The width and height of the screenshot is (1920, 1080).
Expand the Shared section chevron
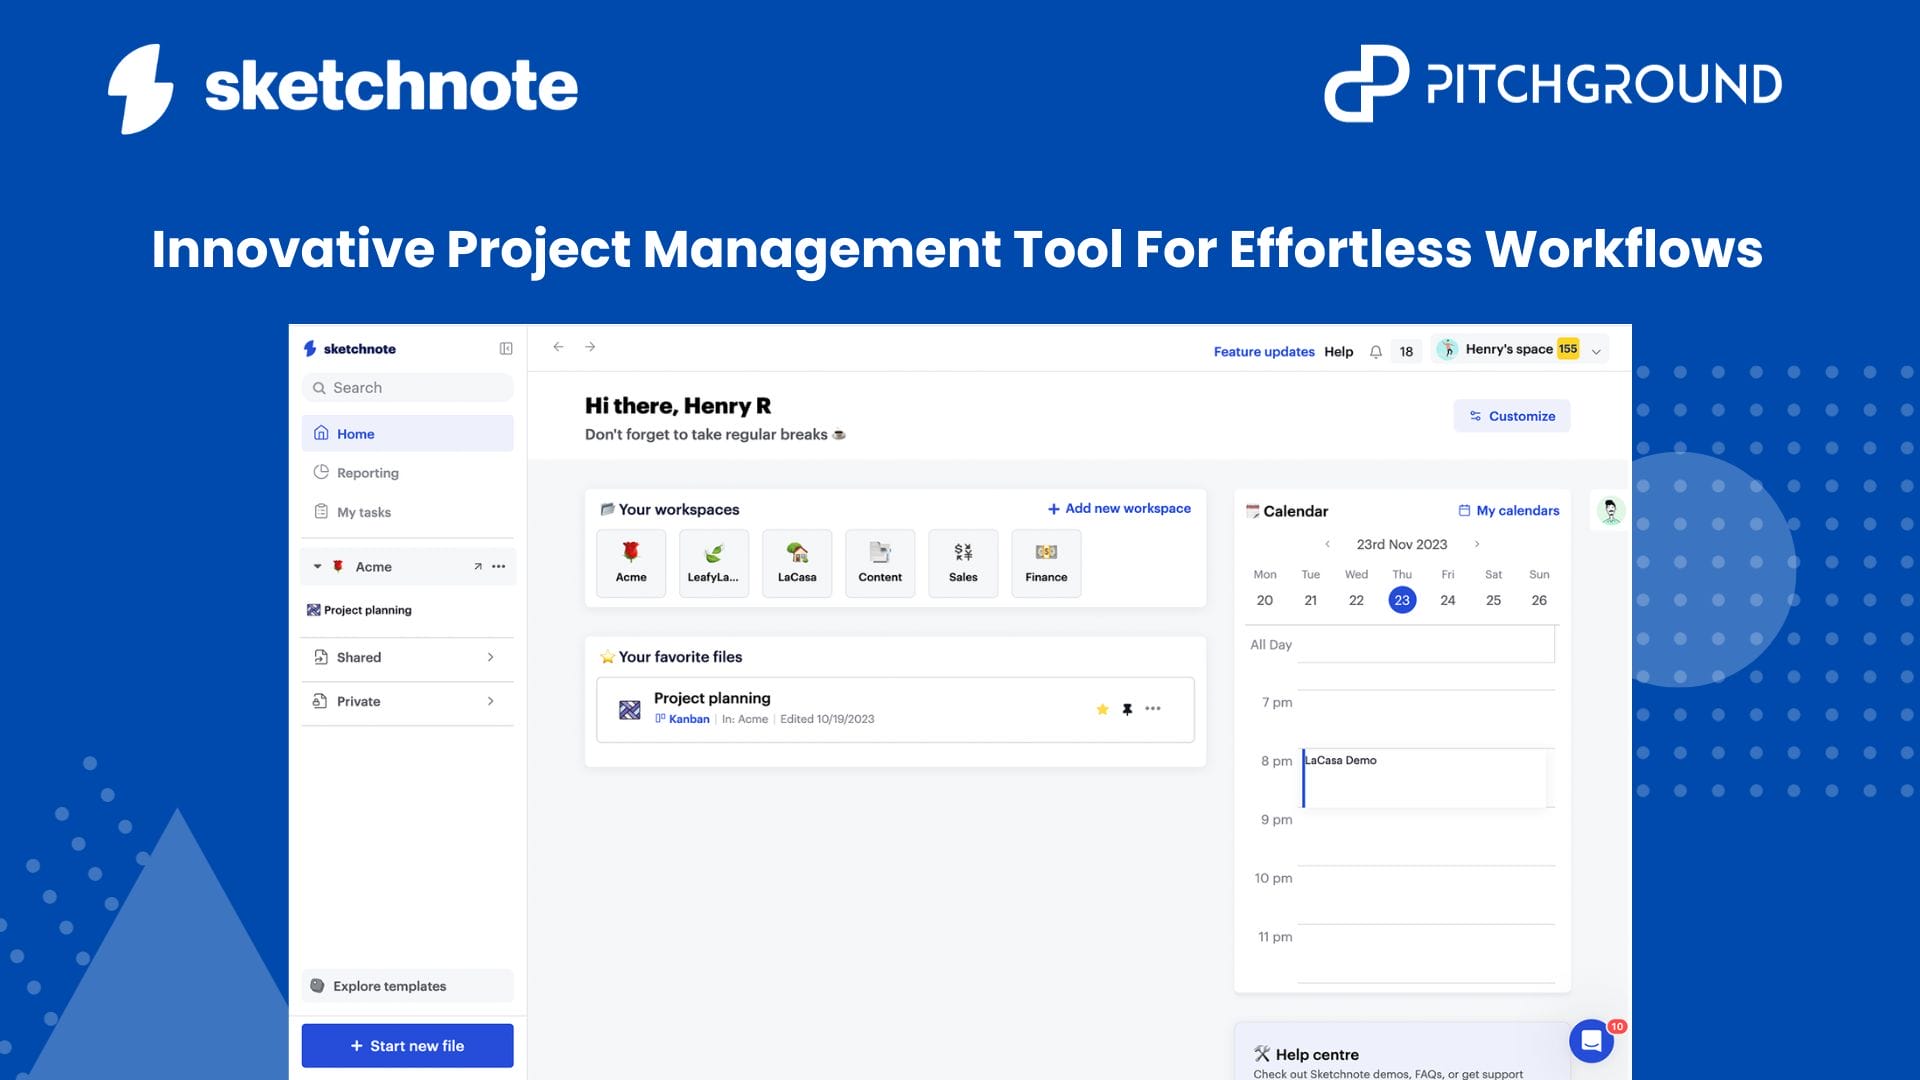pos(490,657)
